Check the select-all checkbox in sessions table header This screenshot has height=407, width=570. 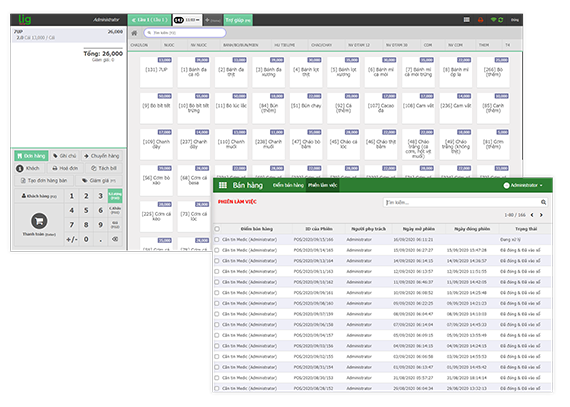click(x=217, y=229)
